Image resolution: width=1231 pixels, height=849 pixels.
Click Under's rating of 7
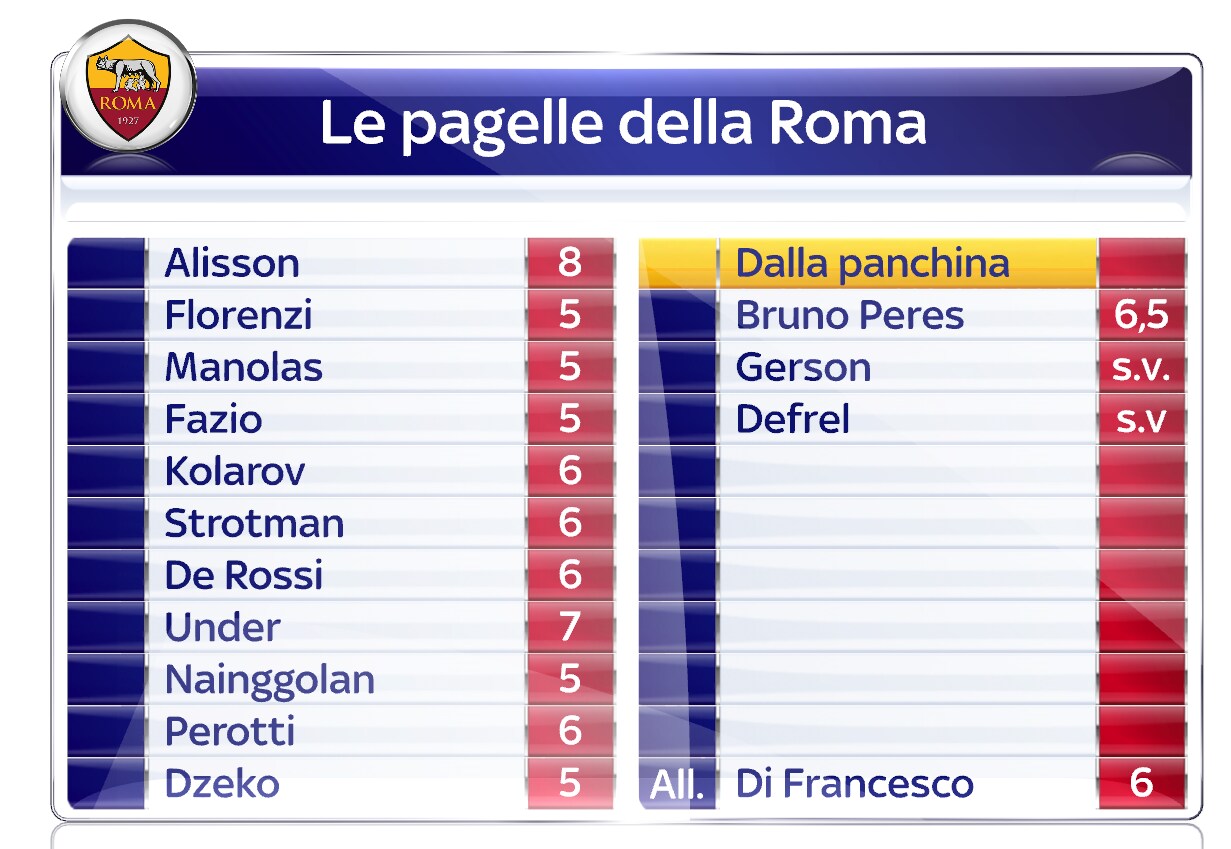tap(570, 627)
